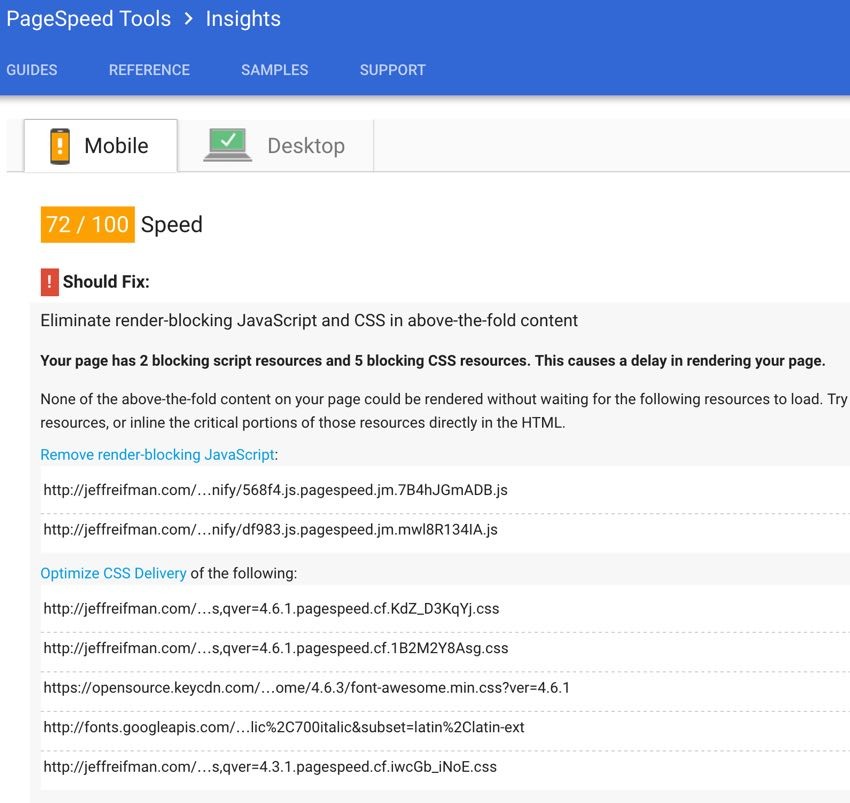The height and width of the screenshot is (803, 850).
Task: Click the orange mobile phone warning icon
Action: click(60, 146)
